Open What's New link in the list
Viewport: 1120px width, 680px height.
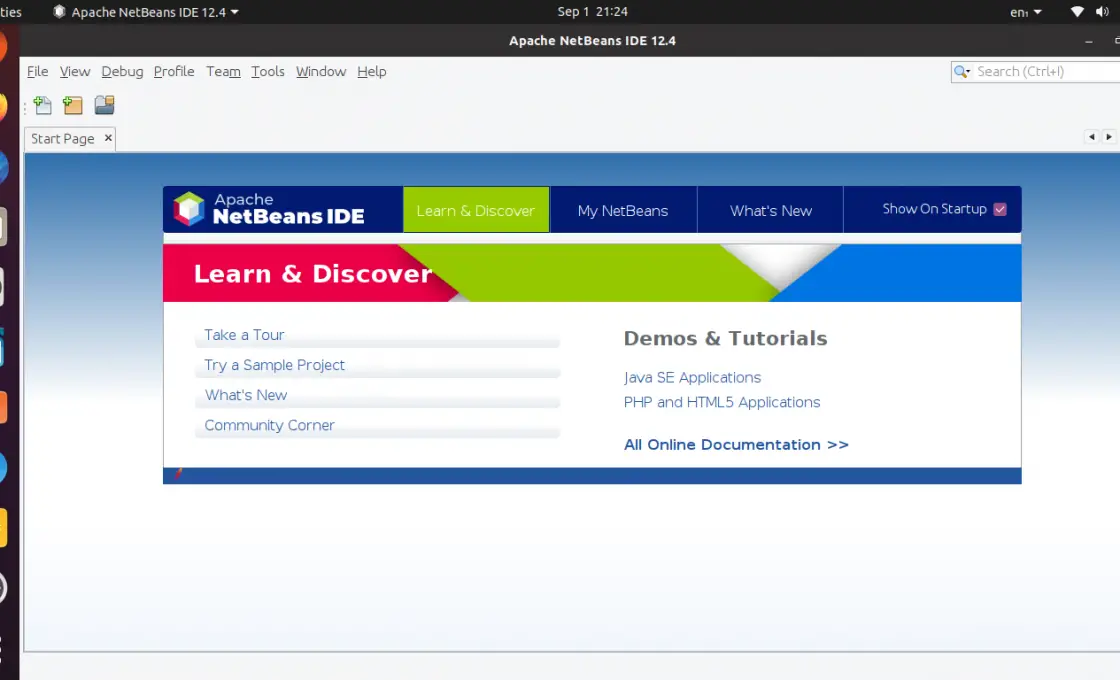pos(246,394)
